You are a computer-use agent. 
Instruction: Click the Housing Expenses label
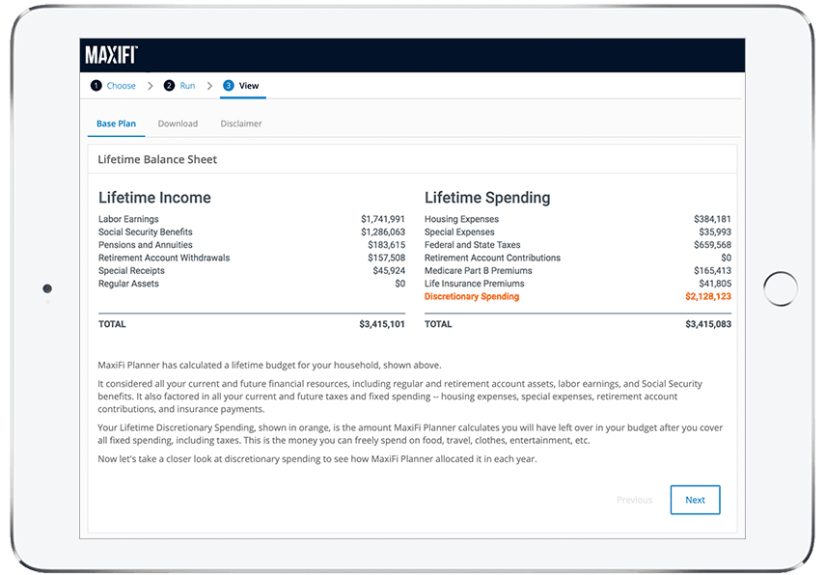pos(461,219)
